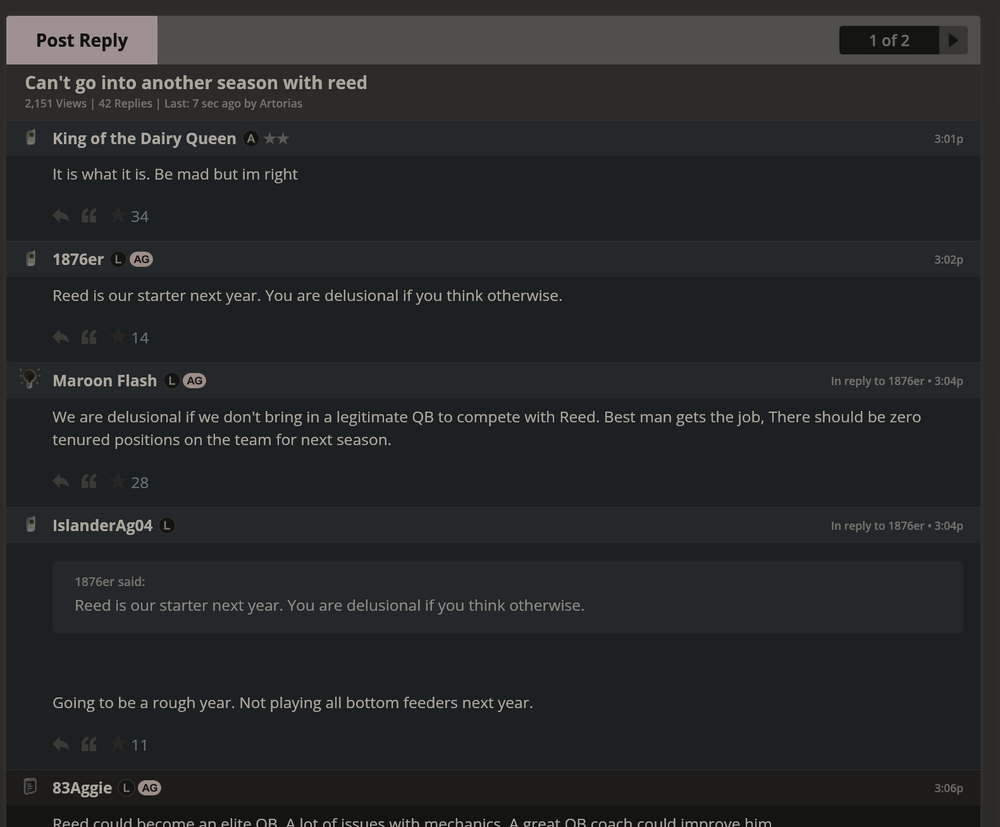This screenshot has height=827, width=1000.
Task: Open the 83Aggie username link
Action: click(x=82, y=788)
